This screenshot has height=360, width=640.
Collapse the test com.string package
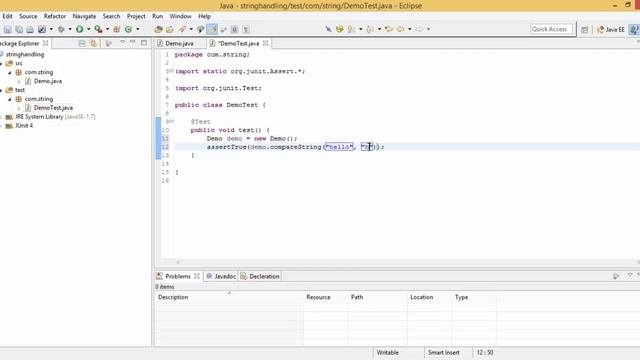point(10,99)
